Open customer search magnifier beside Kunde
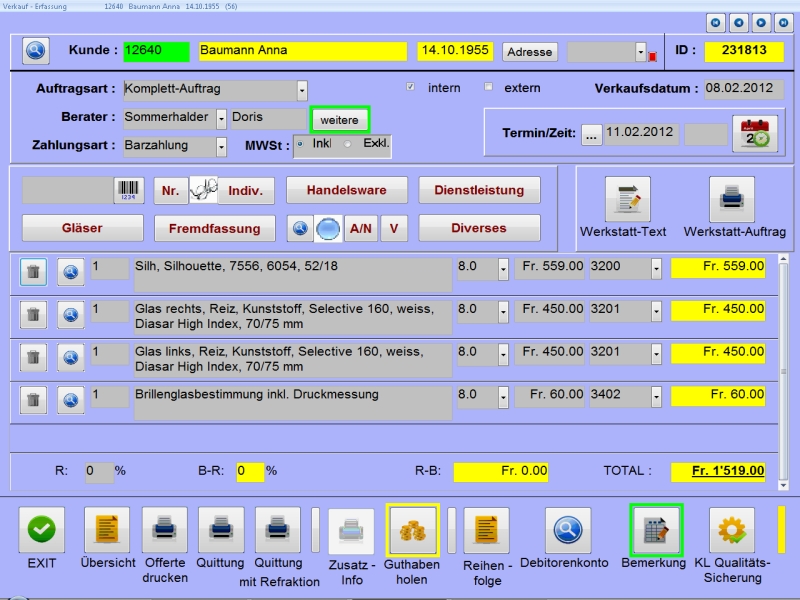This screenshot has width=800, height=600. point(36,51)
